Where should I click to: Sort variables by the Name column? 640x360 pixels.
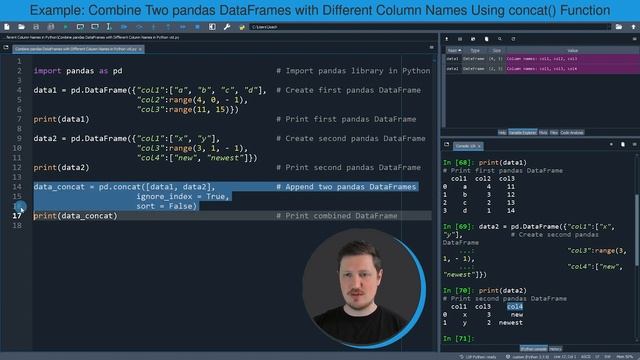click(x=454, y=51)
